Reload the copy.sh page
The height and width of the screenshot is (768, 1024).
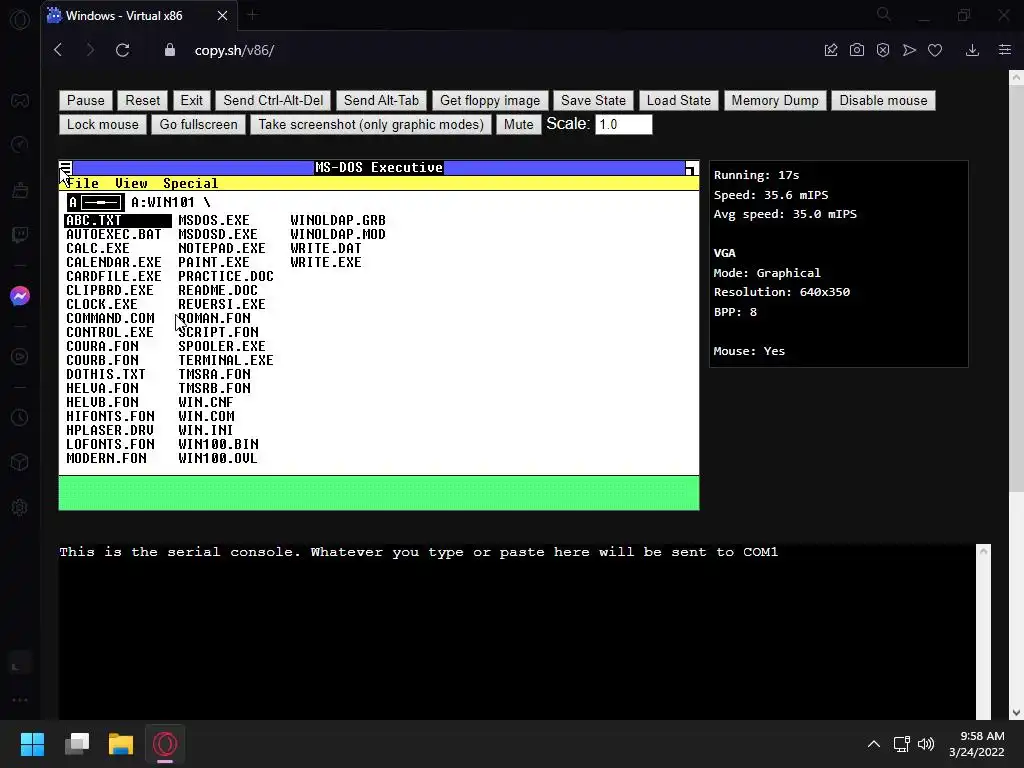[123, 50]
